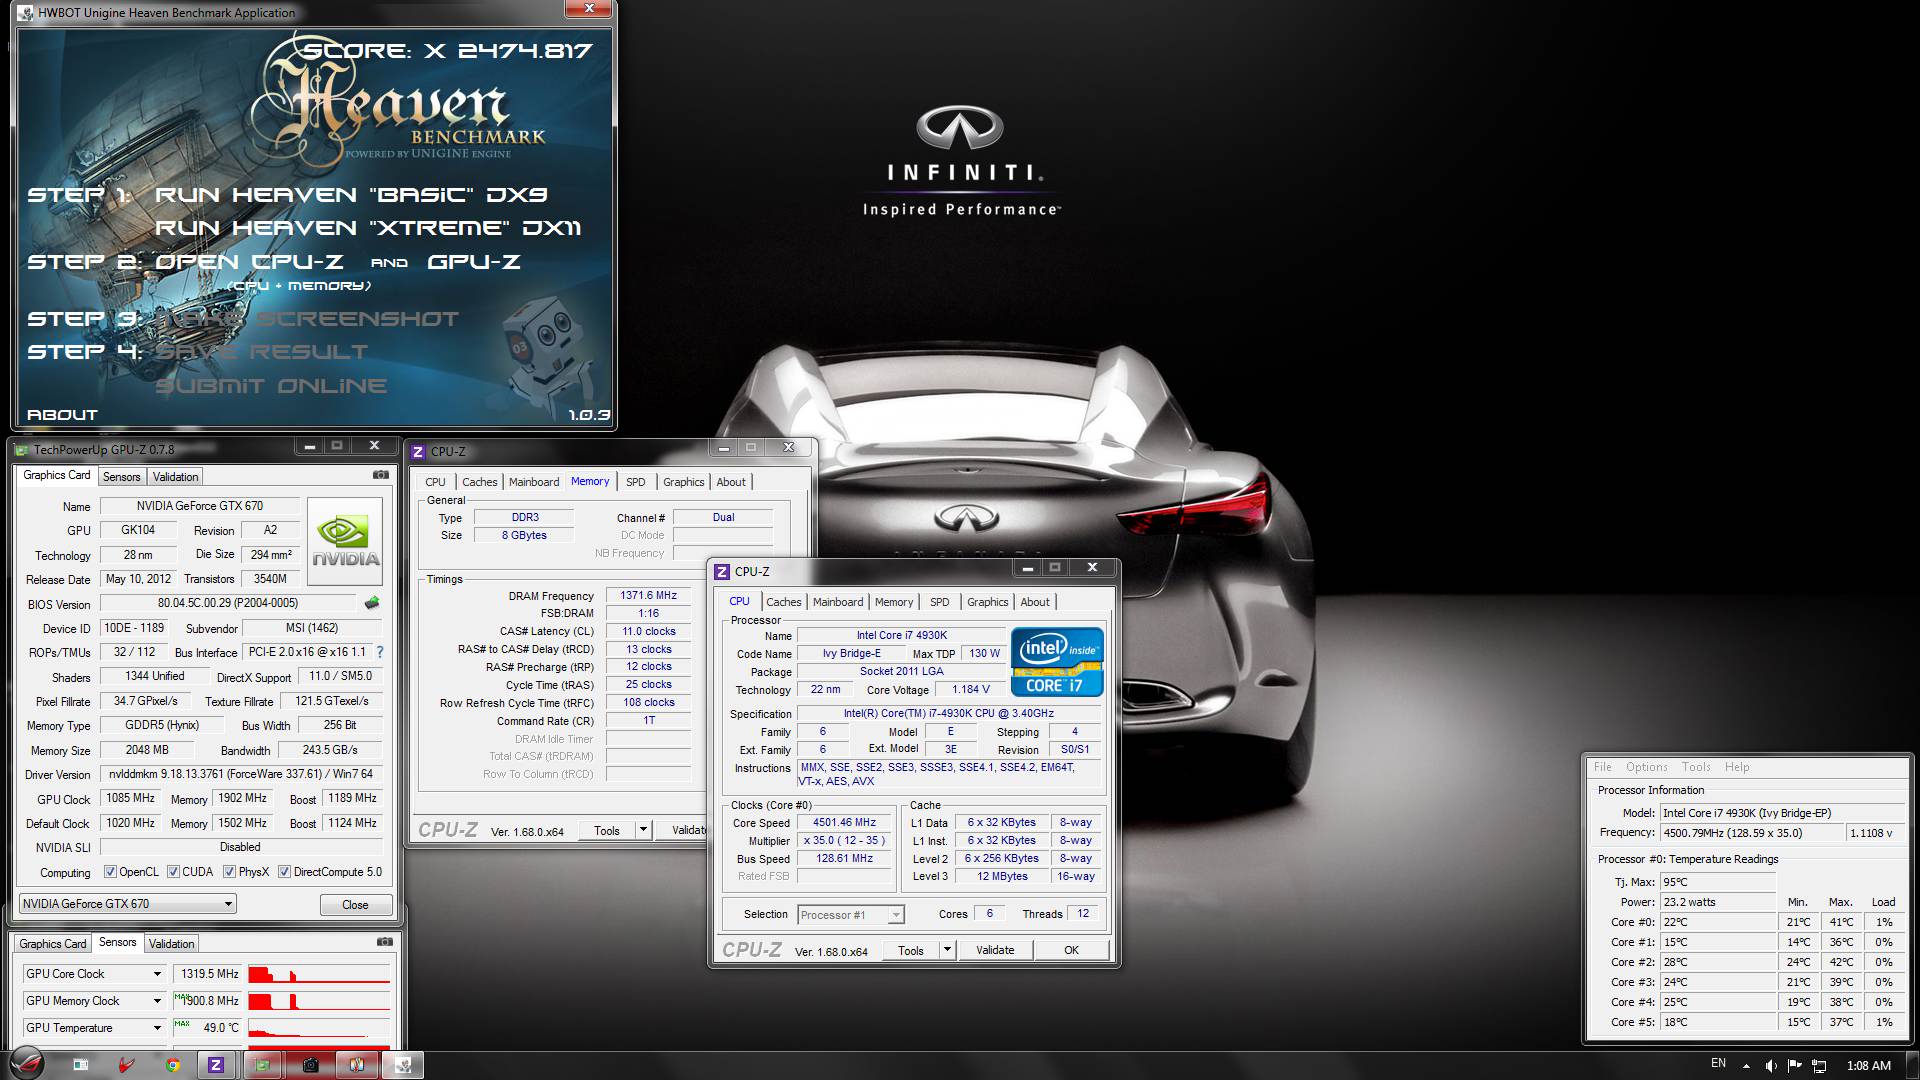Click the GPU-Z Close button
Viewport: 1920px width, 1080px height.
click(355, 904)
